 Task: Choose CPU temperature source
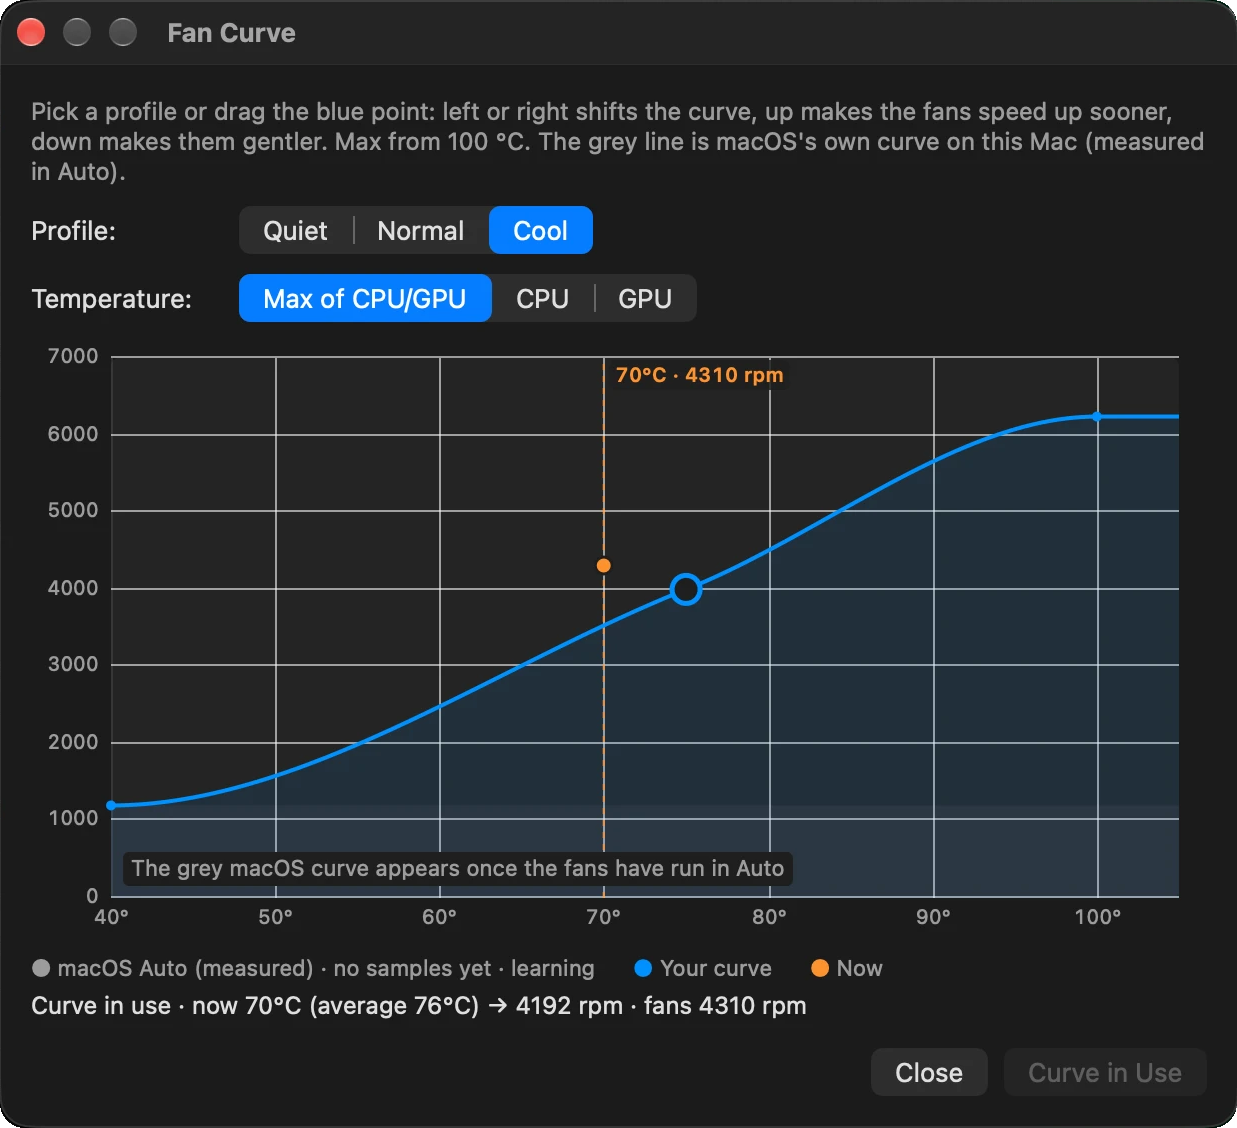pyautogui.click(x=543, y=299)
